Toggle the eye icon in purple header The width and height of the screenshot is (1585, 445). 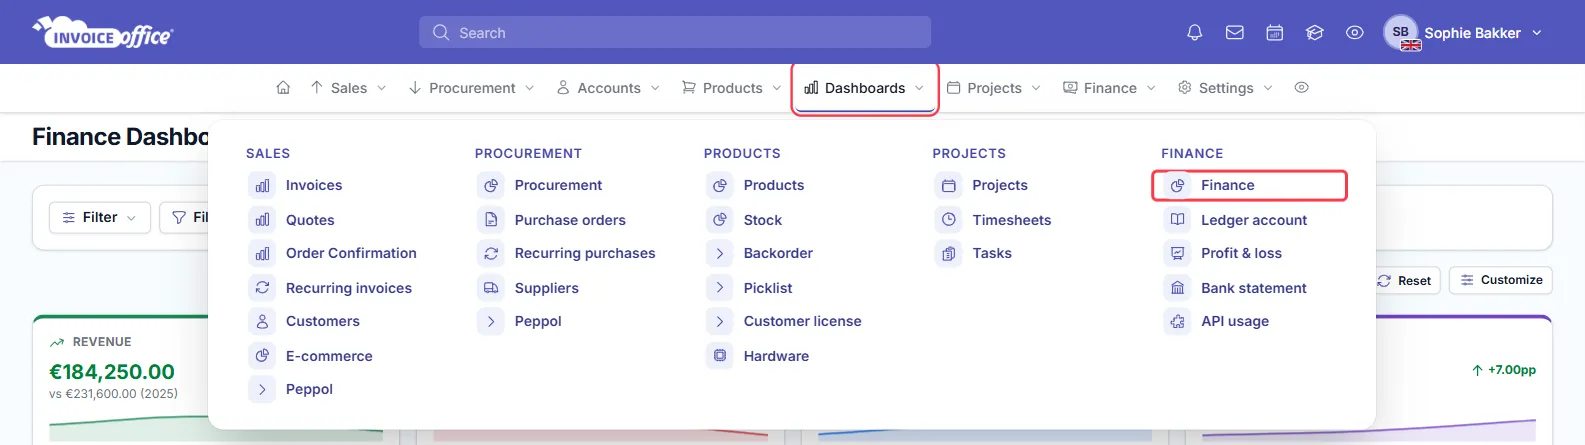point(1354,33)
